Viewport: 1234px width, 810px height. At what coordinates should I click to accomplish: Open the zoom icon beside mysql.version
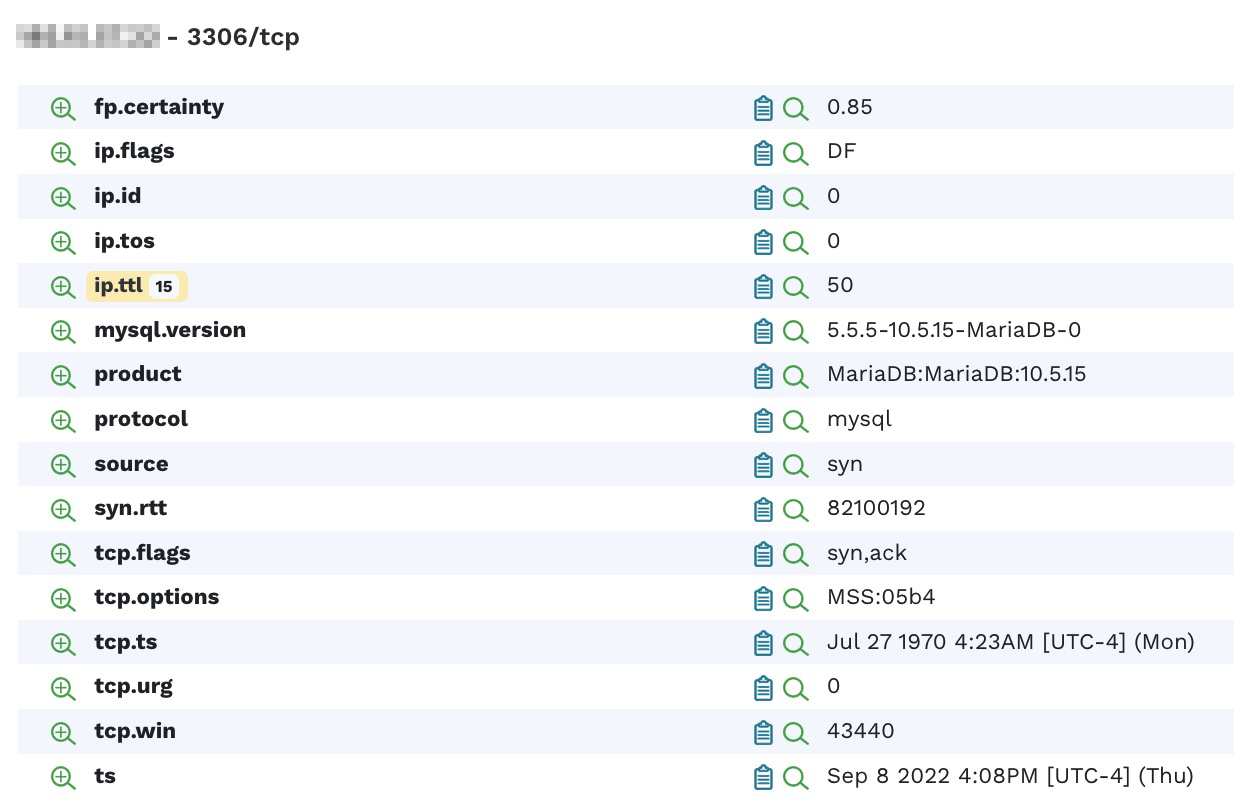point(62,331)
